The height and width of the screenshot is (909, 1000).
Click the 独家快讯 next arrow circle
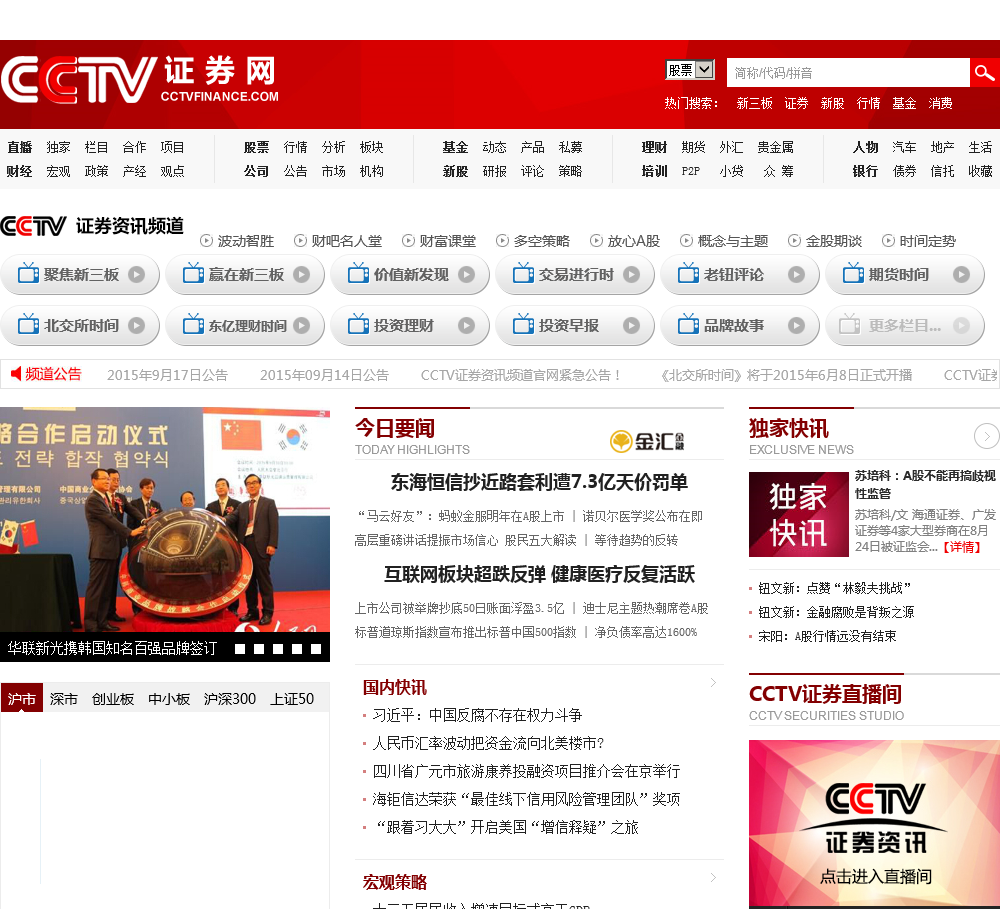(x=987, y=436)
